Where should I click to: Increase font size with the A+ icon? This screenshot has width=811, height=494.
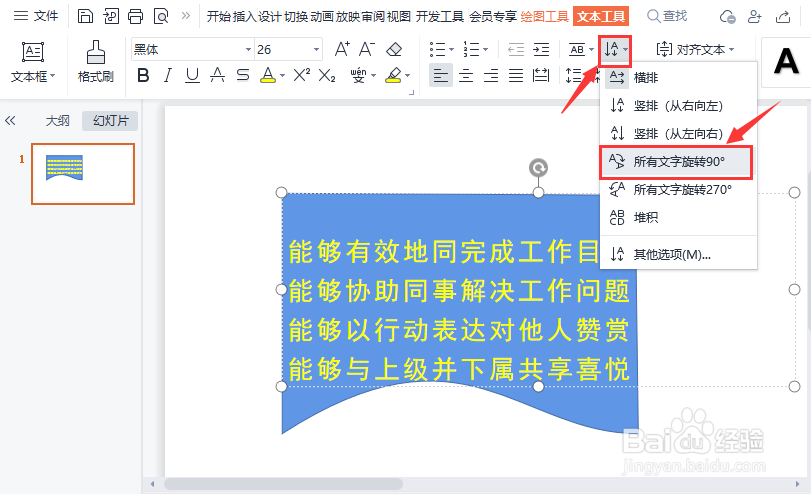click(x=342, y=49)
